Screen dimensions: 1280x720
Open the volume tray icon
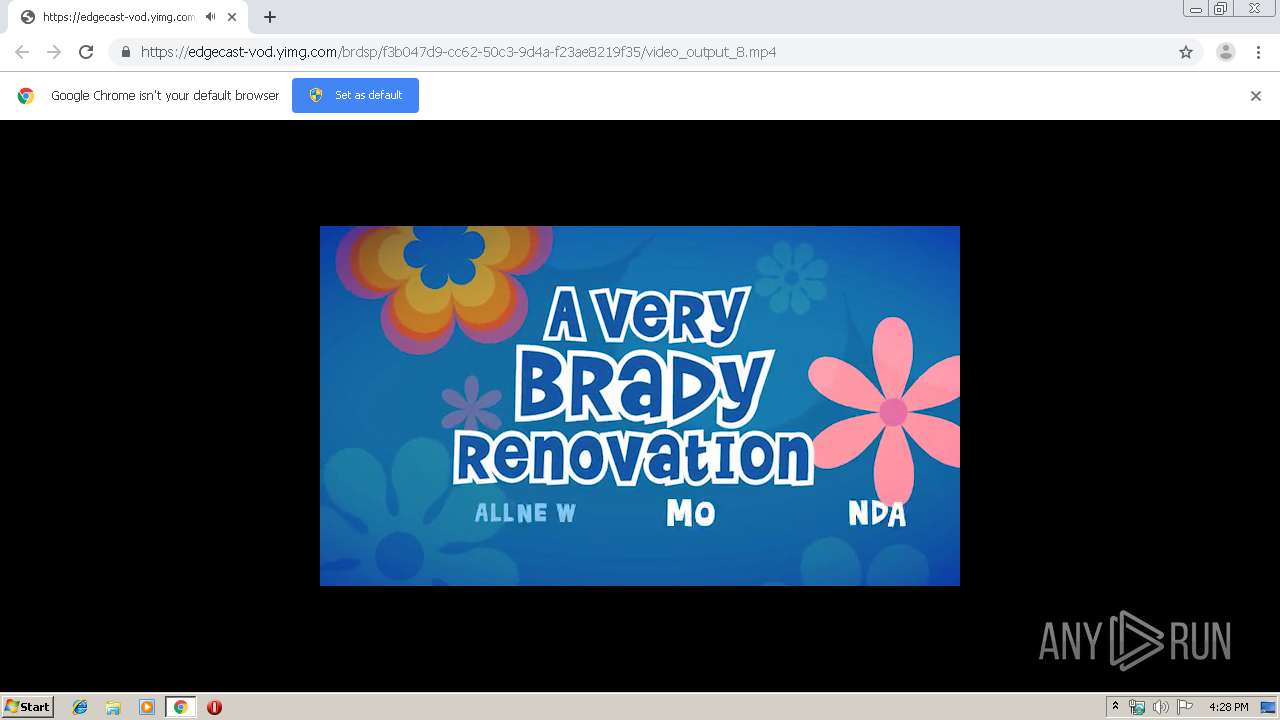pos(1161,707)
